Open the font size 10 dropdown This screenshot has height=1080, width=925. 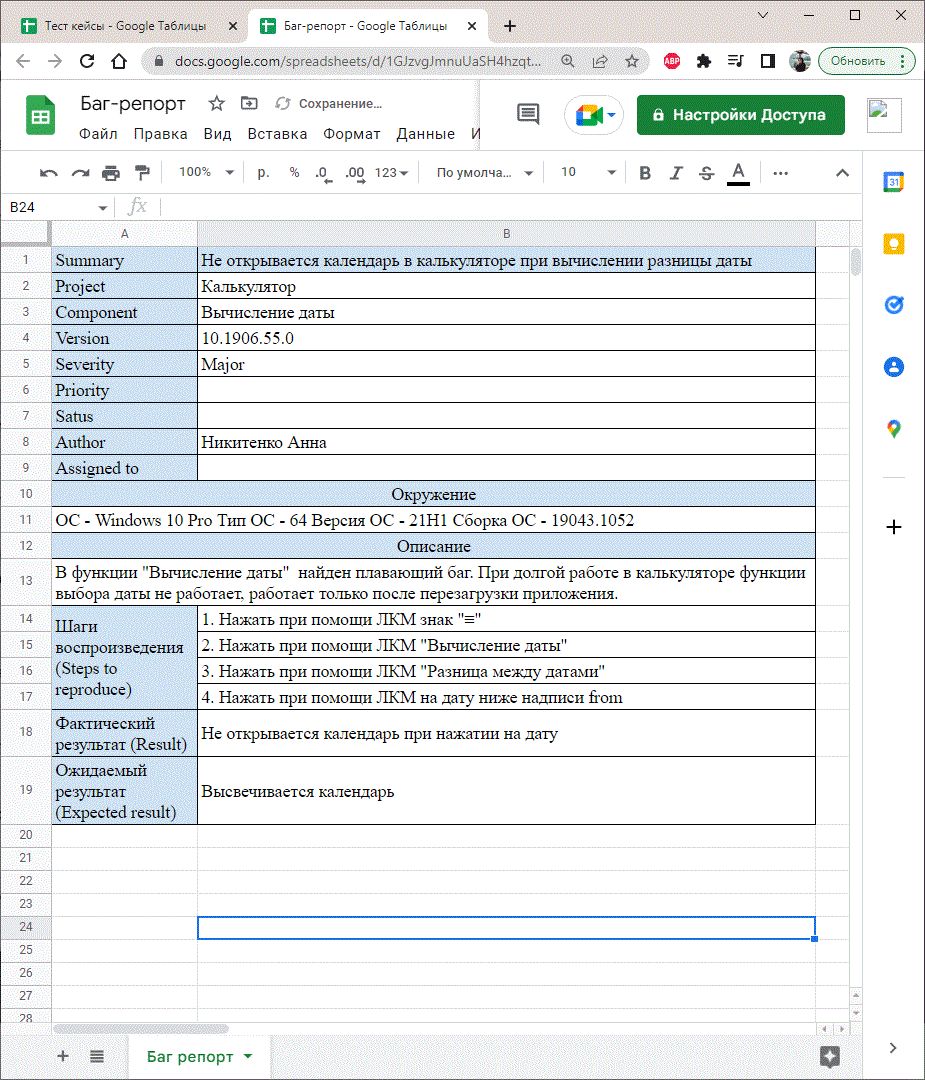click(x=588, y=172)
